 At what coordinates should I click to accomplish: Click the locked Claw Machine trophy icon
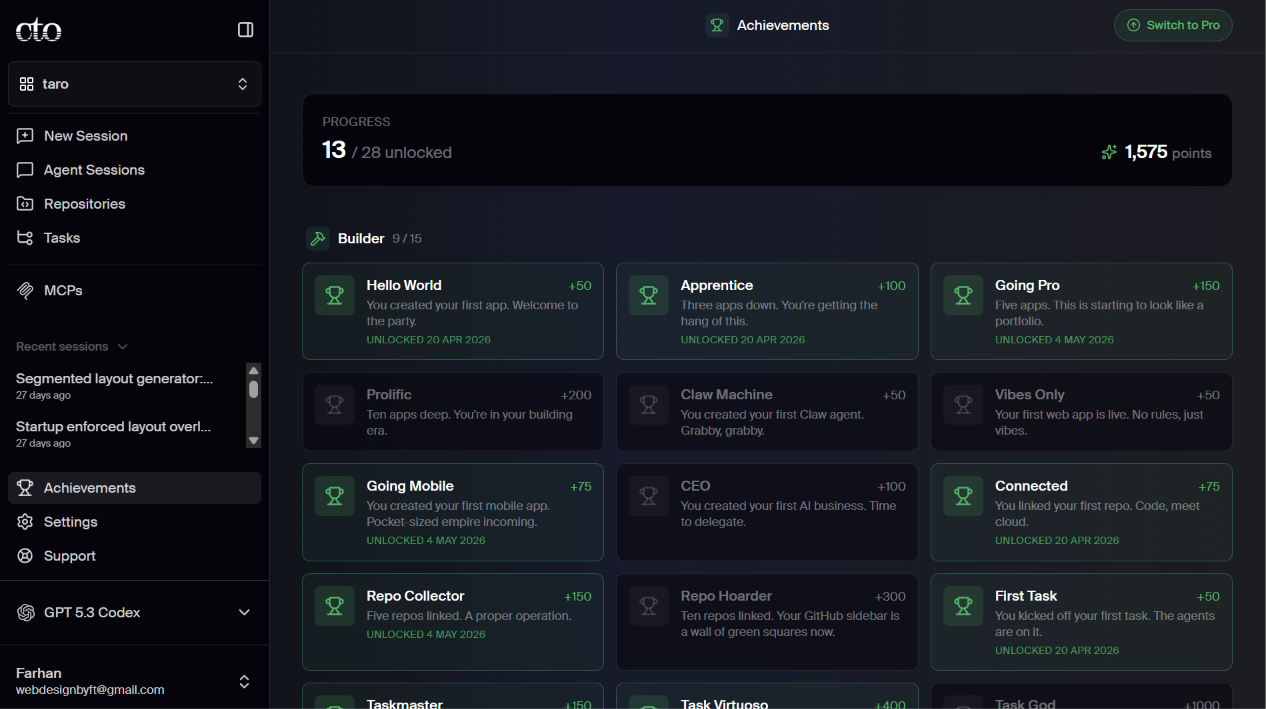click(649, 404)
